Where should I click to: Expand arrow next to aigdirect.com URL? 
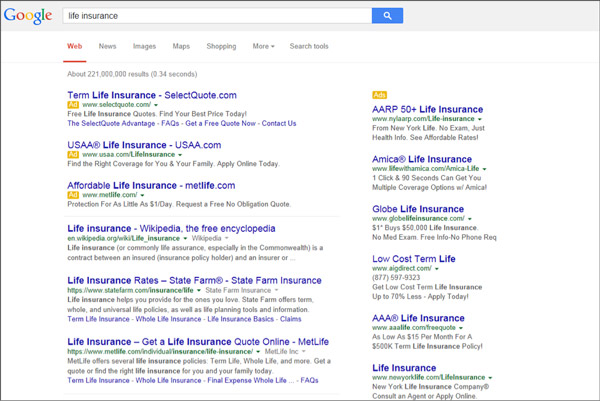click(x=437, y=269)
